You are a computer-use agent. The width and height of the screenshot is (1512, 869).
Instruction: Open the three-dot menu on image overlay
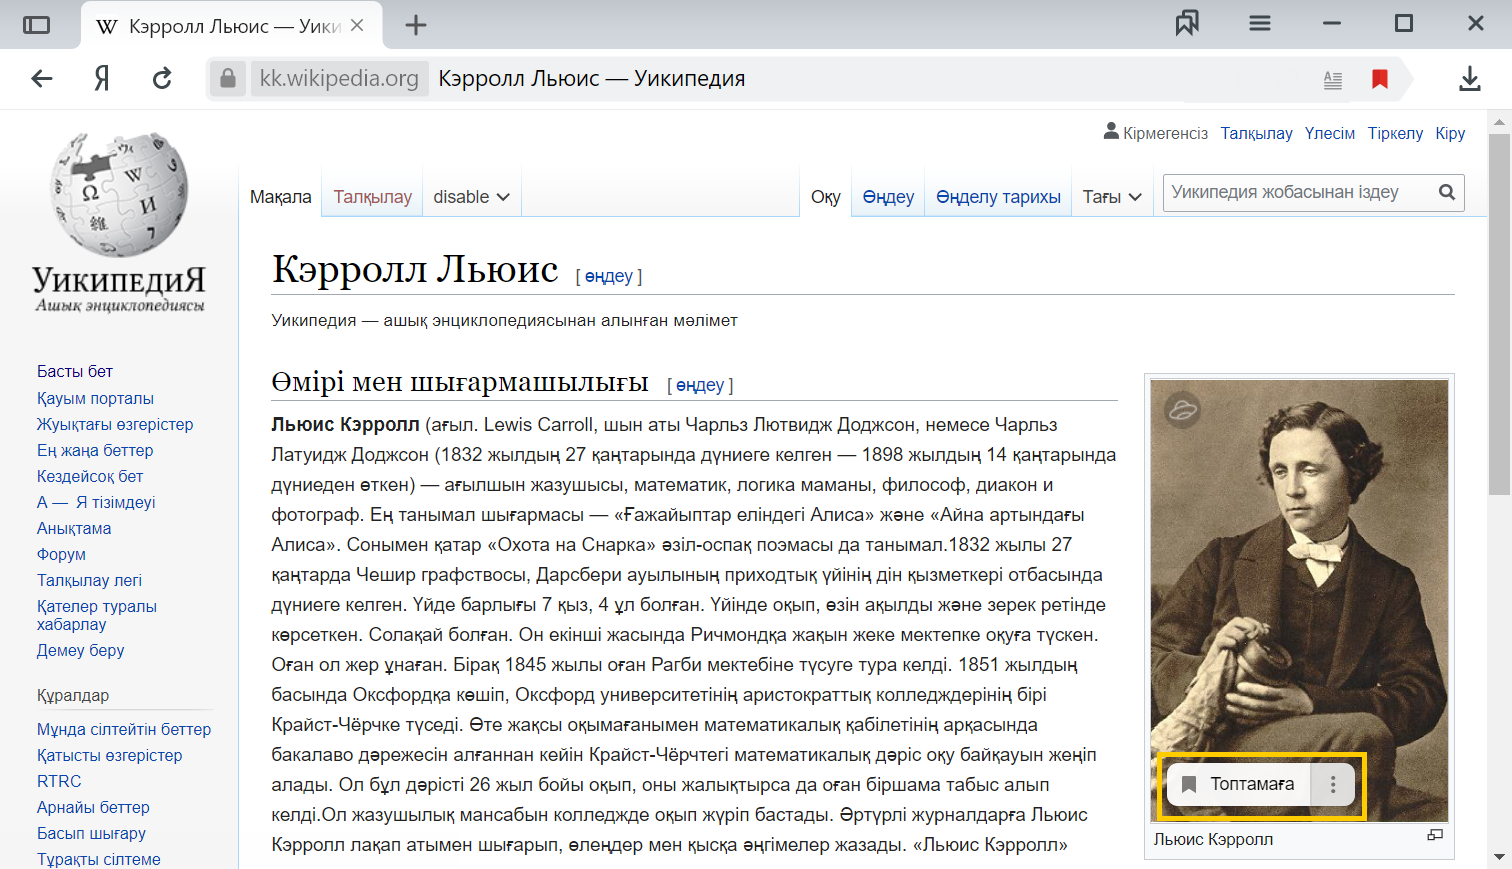pyautogui.click(x=1333, y=784)
